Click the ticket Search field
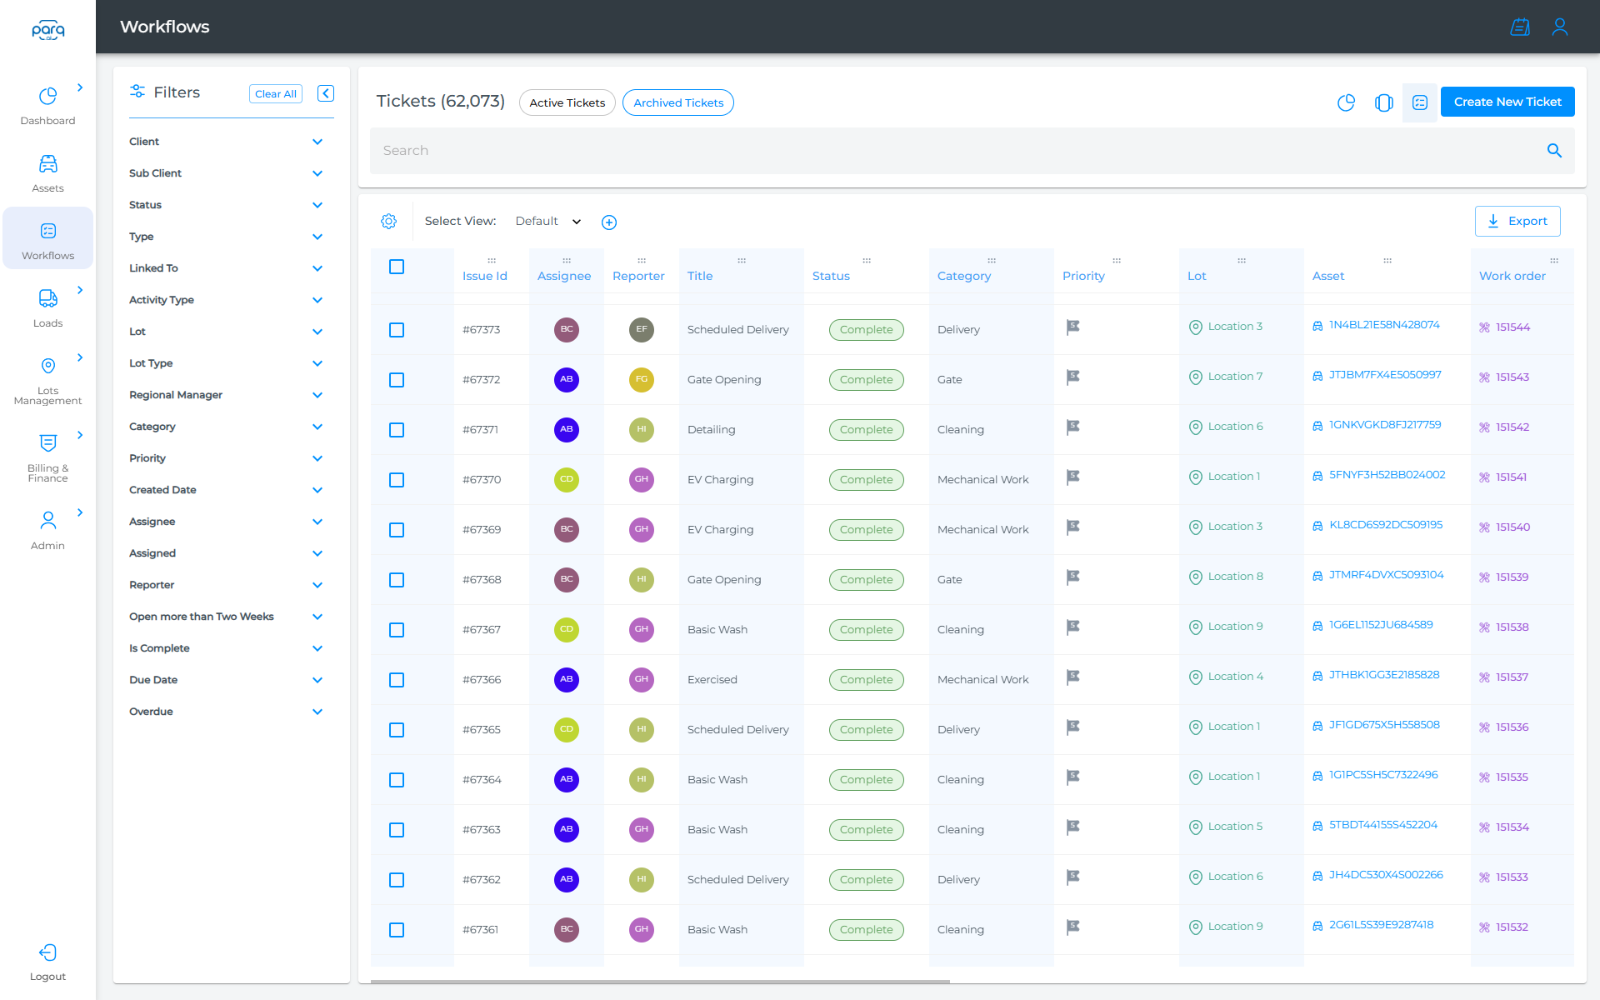The image size is (1600, 1000). point(972,150)
